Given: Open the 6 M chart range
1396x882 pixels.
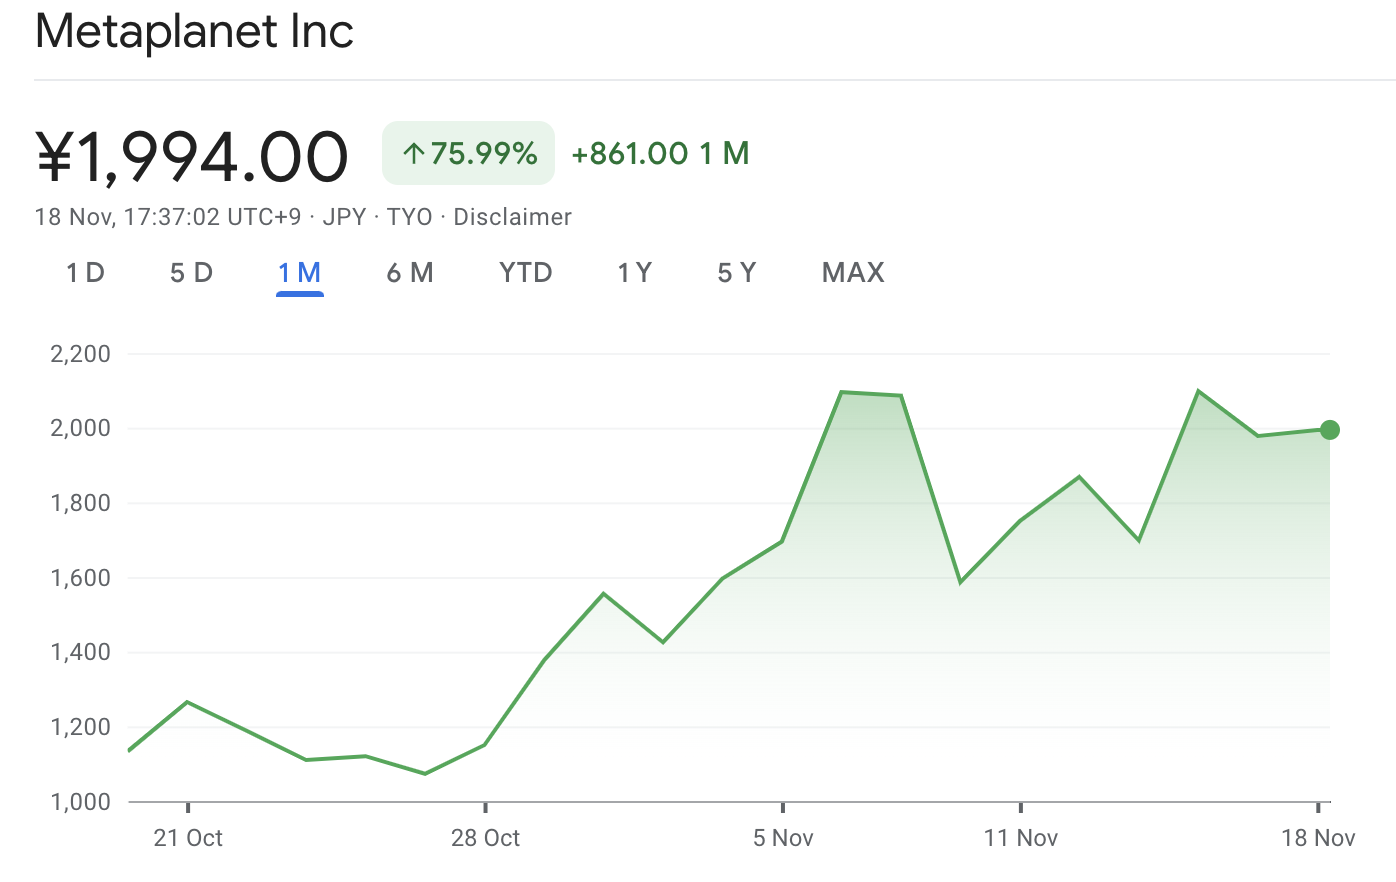Looking at the screenshot, I should [410, 273].
